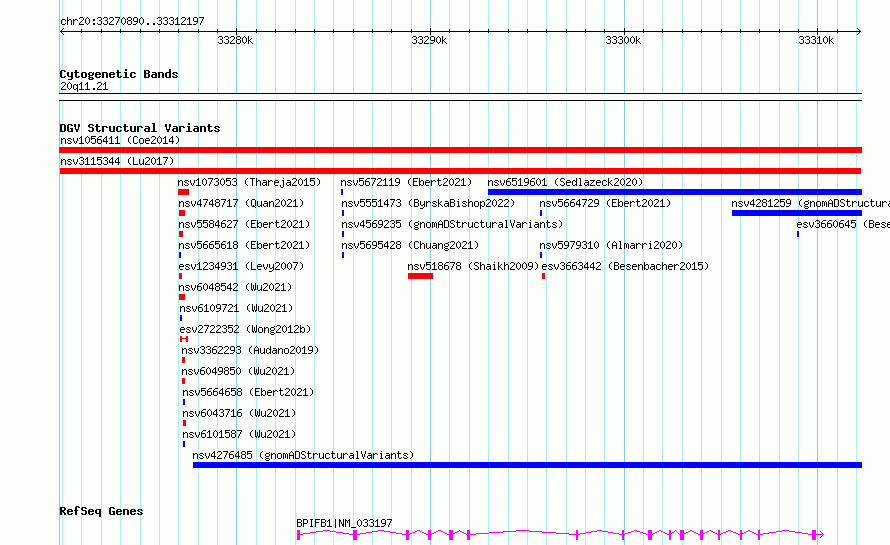
Task: Click nsv1073053 (Thareja2015) label
Action: (x=249, y=182)
